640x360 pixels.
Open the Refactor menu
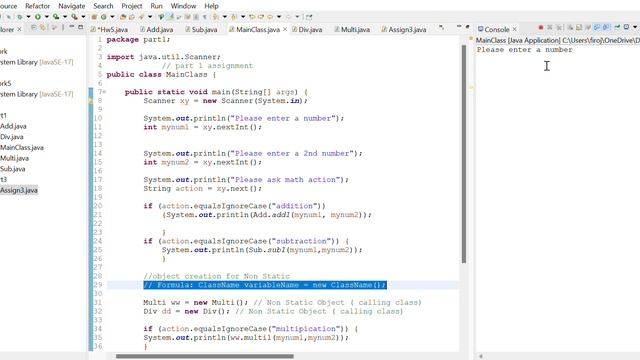[x=37, y=6]
